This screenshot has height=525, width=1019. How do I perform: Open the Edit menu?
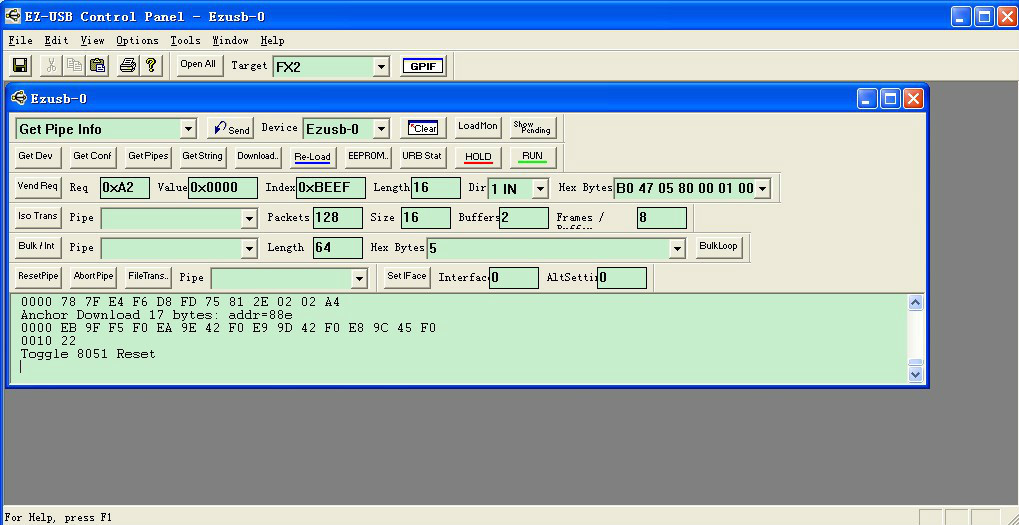pos(57,40)
